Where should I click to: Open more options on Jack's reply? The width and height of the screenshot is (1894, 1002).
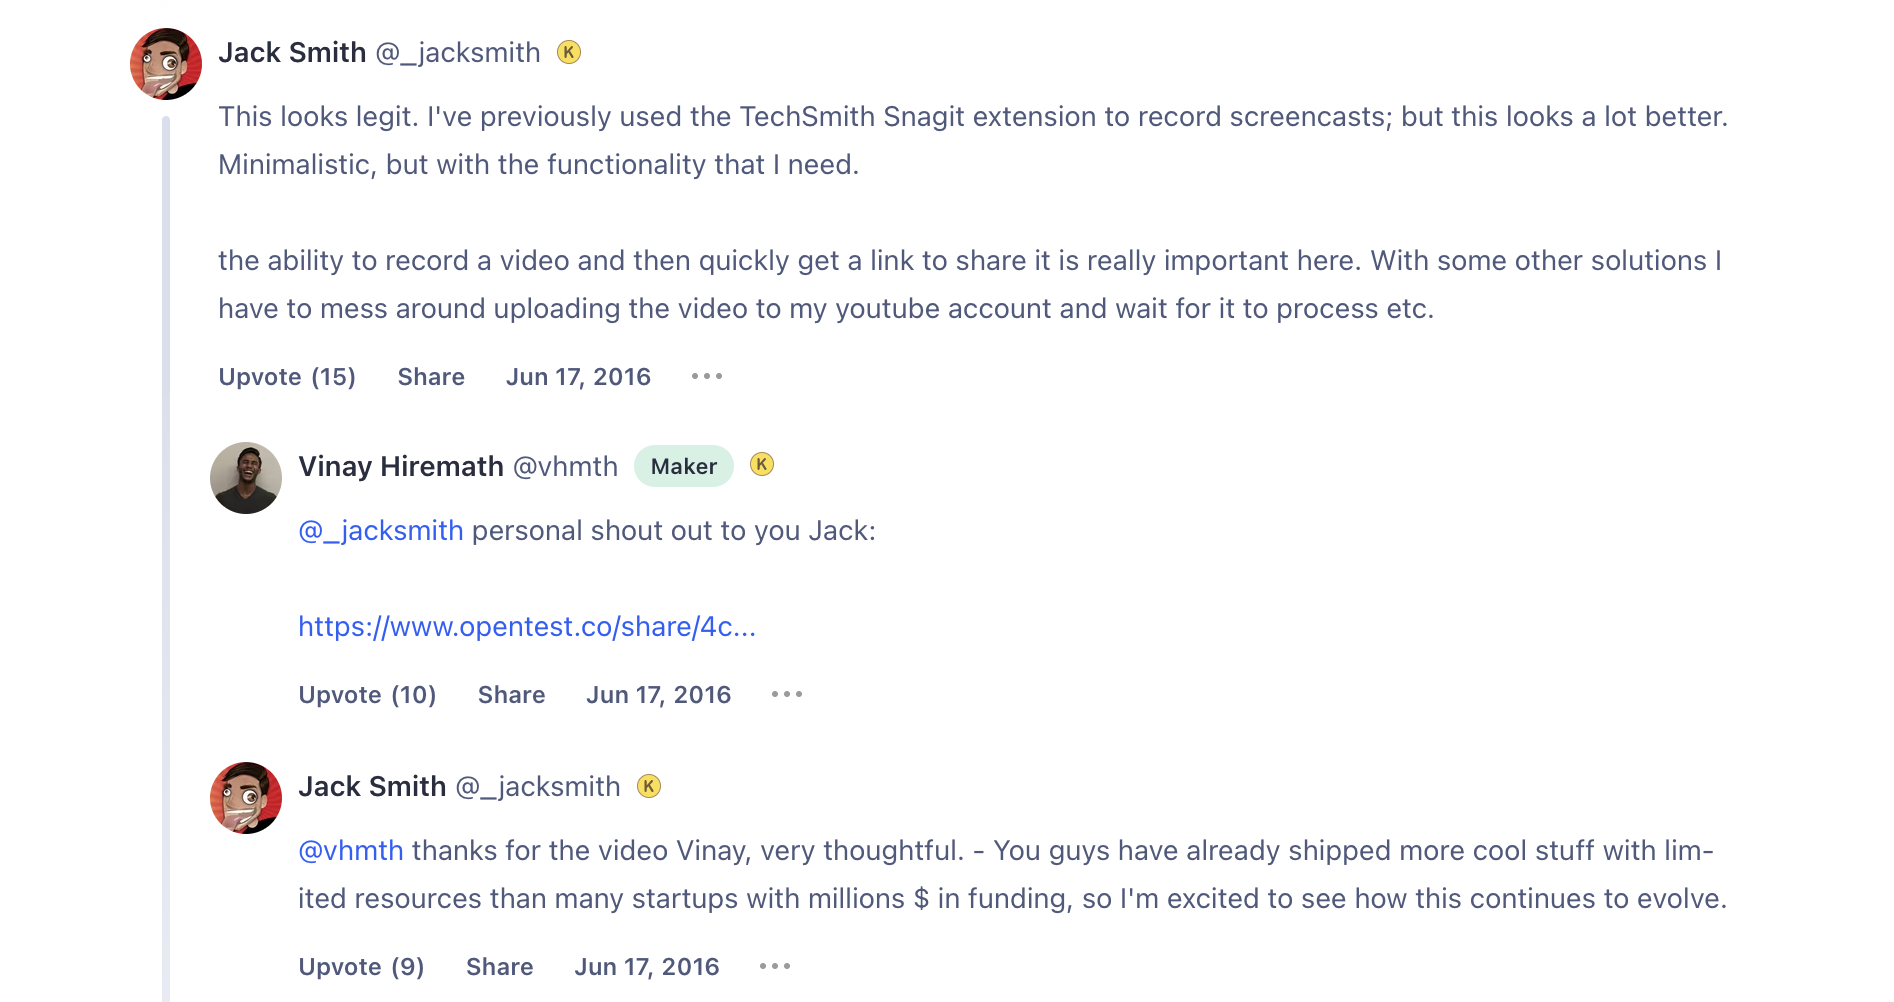tap(775, 967)
